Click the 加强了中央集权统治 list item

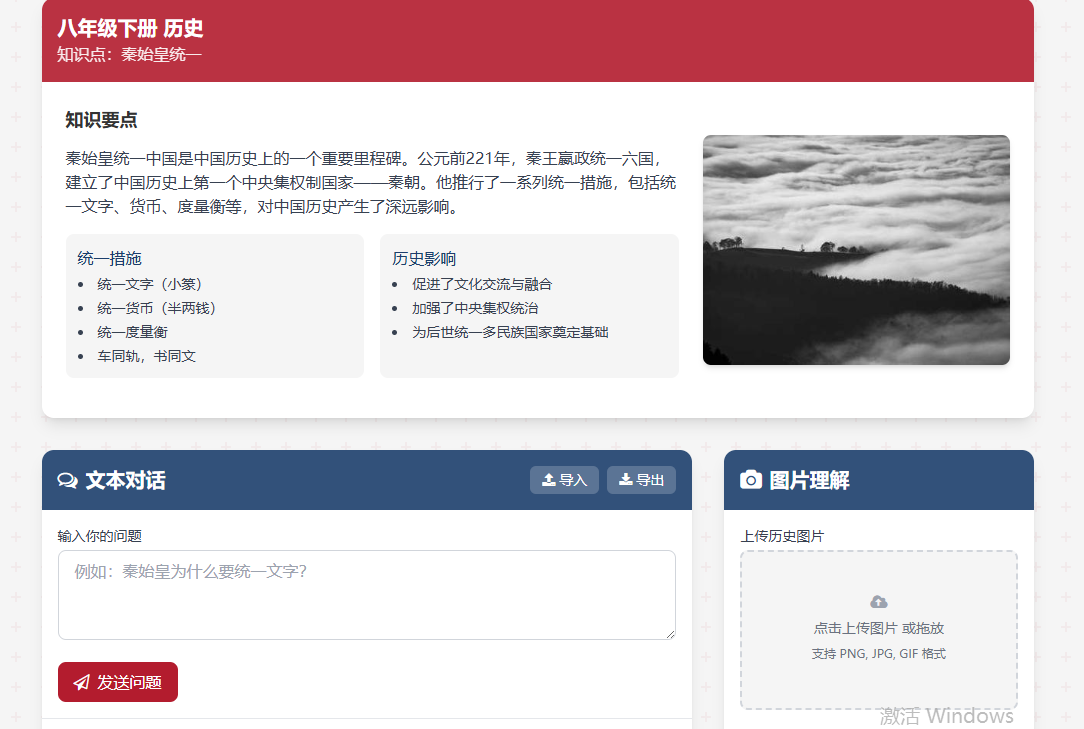pyautogui.click(x=475, y=308)
